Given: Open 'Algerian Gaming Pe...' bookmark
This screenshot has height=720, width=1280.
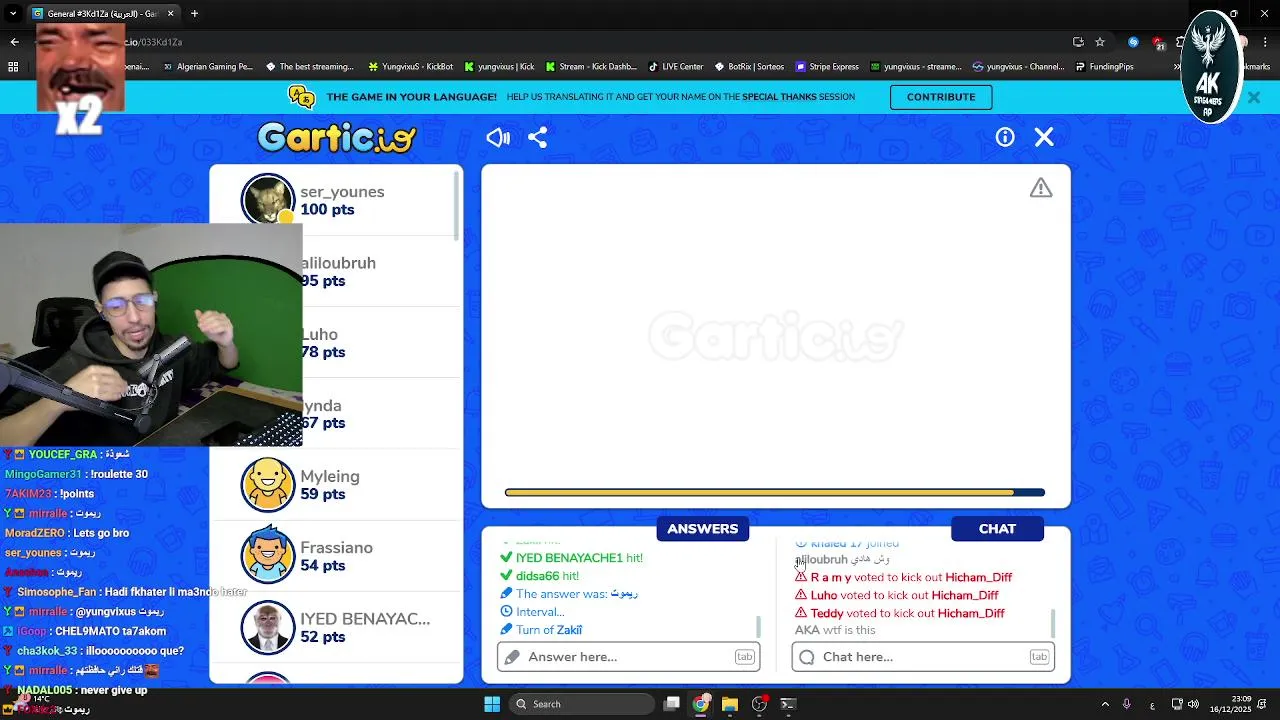Looking at the screenshot, I should (207, 67).
